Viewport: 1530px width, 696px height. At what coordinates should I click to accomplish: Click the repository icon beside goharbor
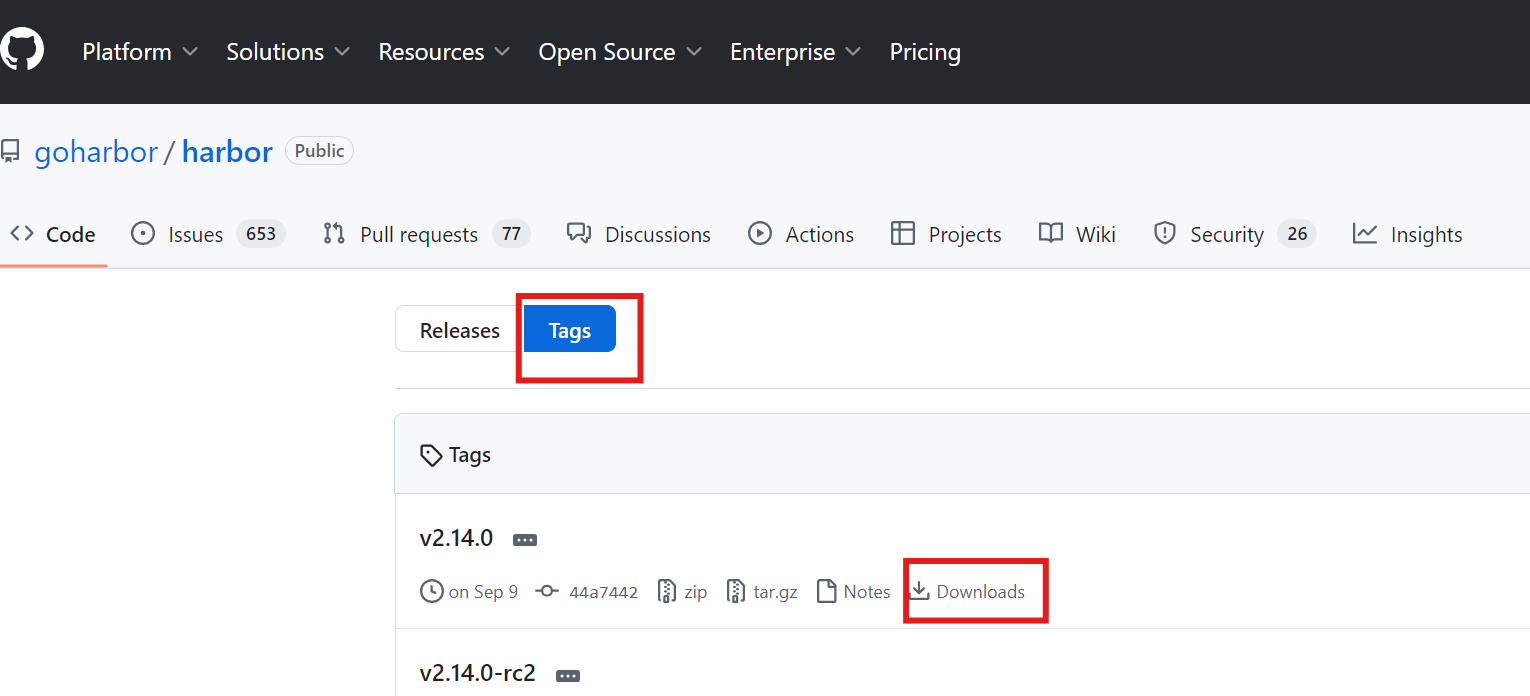click(x=10, y=152)
